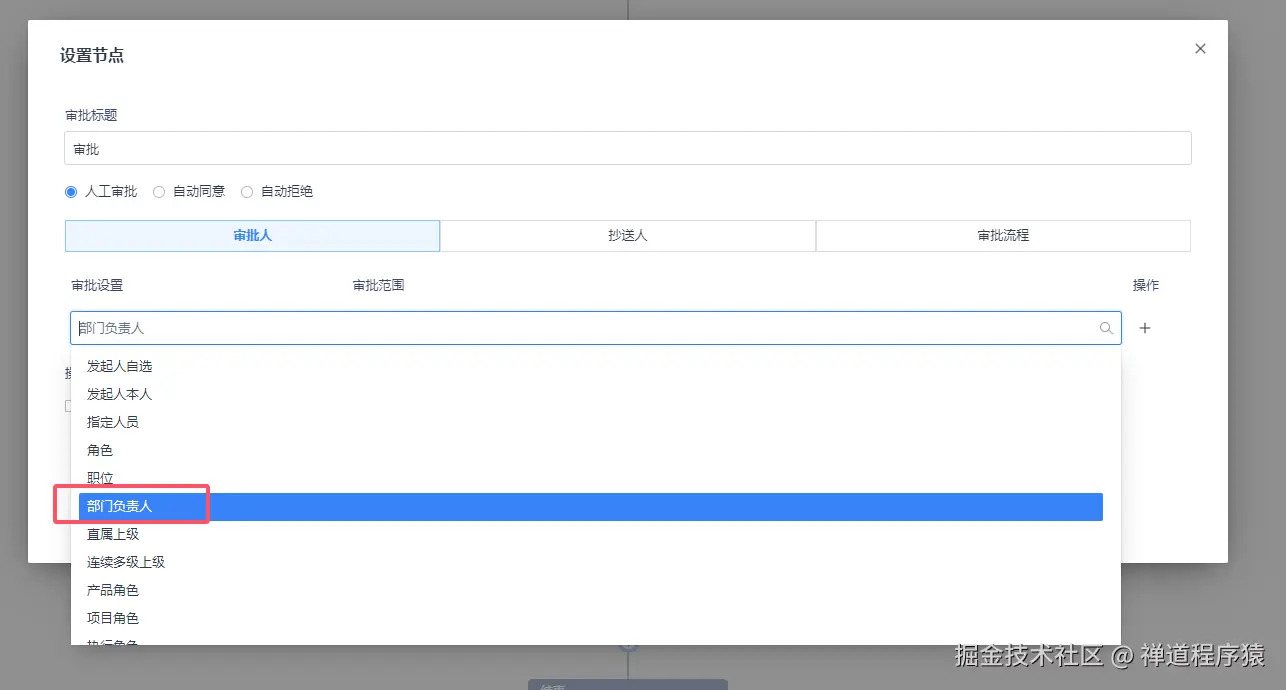This screenshot has height=690, width=1286.
Task: Select the 指定人员 option
Action: tap(113, 422)
